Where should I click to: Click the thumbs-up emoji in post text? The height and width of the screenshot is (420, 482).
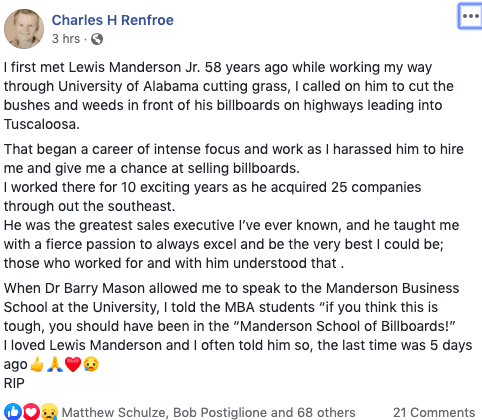pyautogui.click(x=37, y=364)
